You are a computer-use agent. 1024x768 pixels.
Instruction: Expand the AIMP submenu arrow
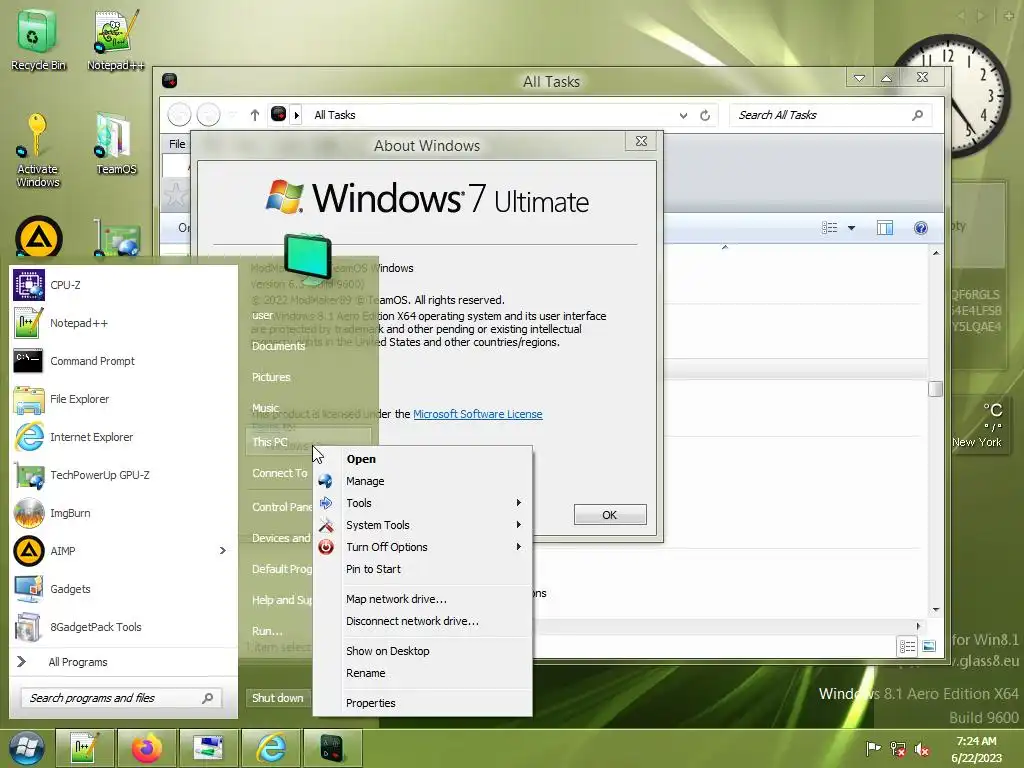coord(223,551)
